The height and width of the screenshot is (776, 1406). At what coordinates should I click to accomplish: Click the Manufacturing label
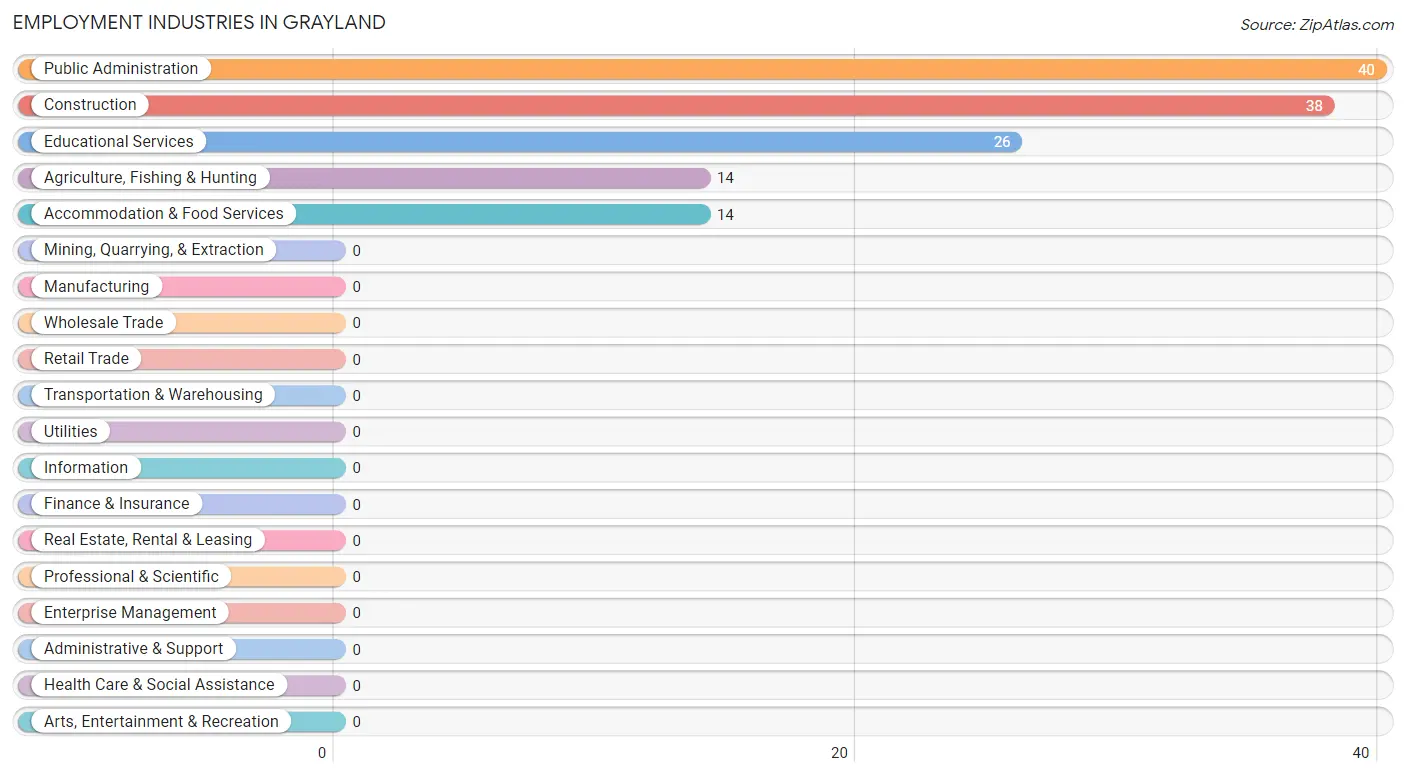coord(96,287)
